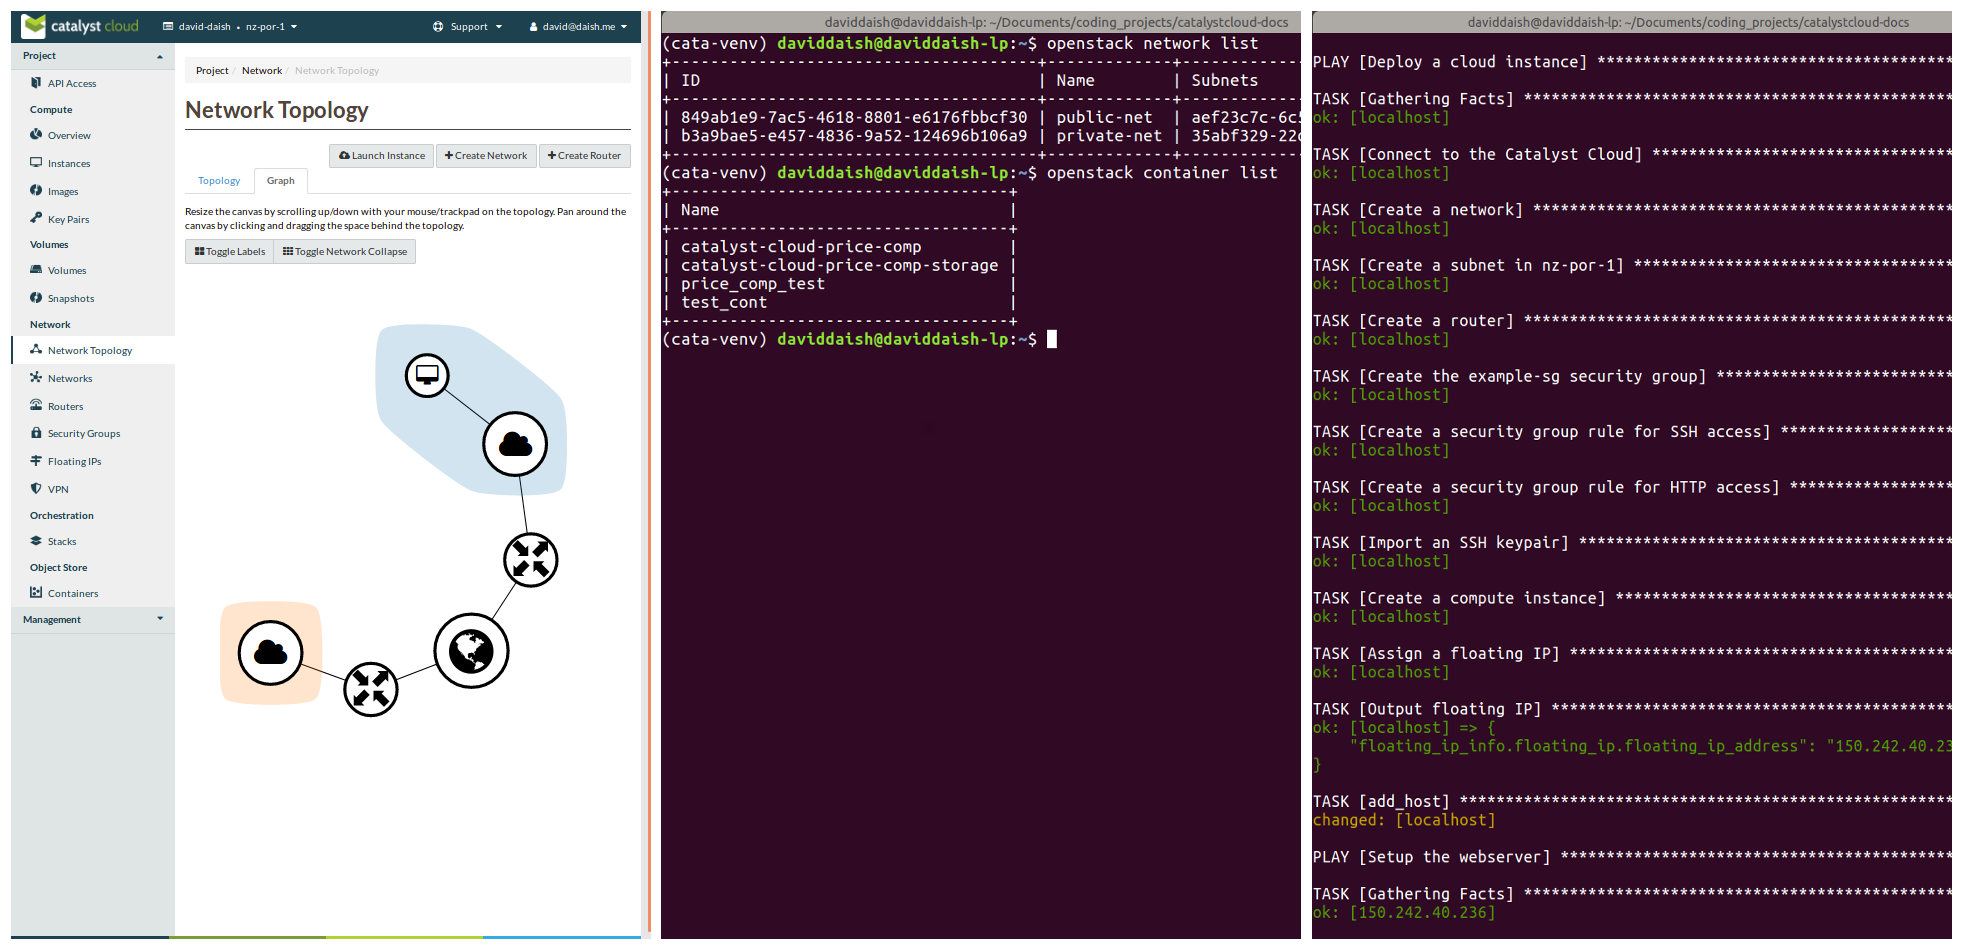The height and width of the screenshot is (950, 1963).
Task: Click 'PLAY [Setup the webserver]' line
Action: 1632,857
